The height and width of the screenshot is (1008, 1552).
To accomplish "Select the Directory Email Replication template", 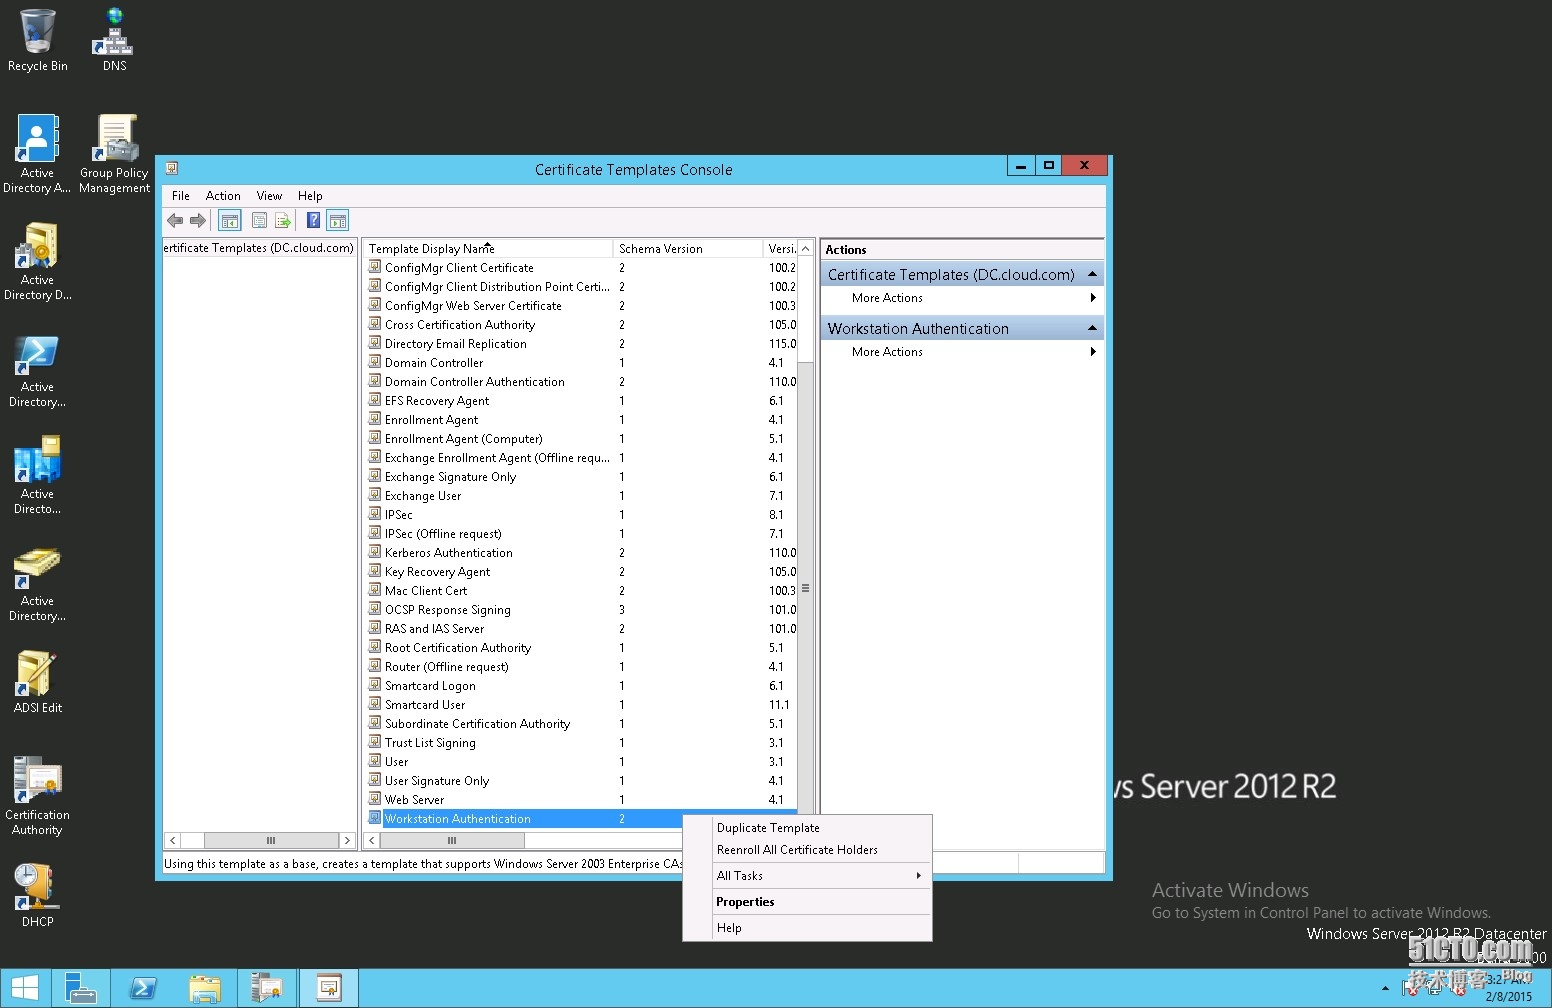I will point(456,344).
